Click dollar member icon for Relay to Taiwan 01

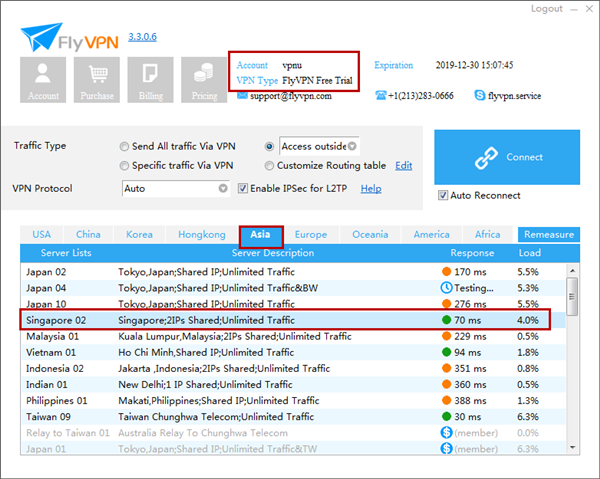coord(446,432)
